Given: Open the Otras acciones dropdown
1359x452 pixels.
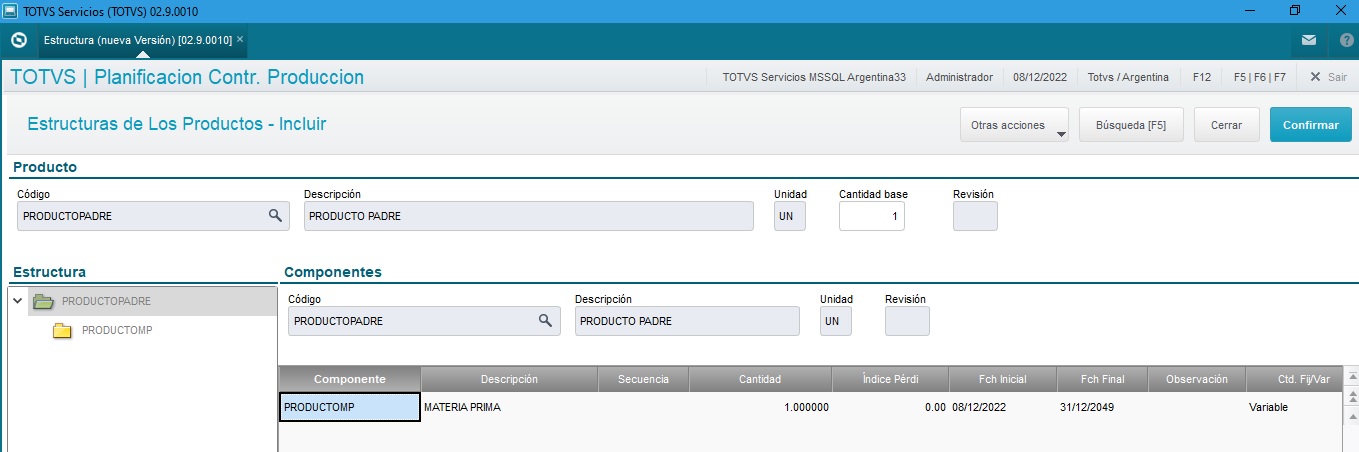Looking at the screenshot, I should [x=1014, y=125].
